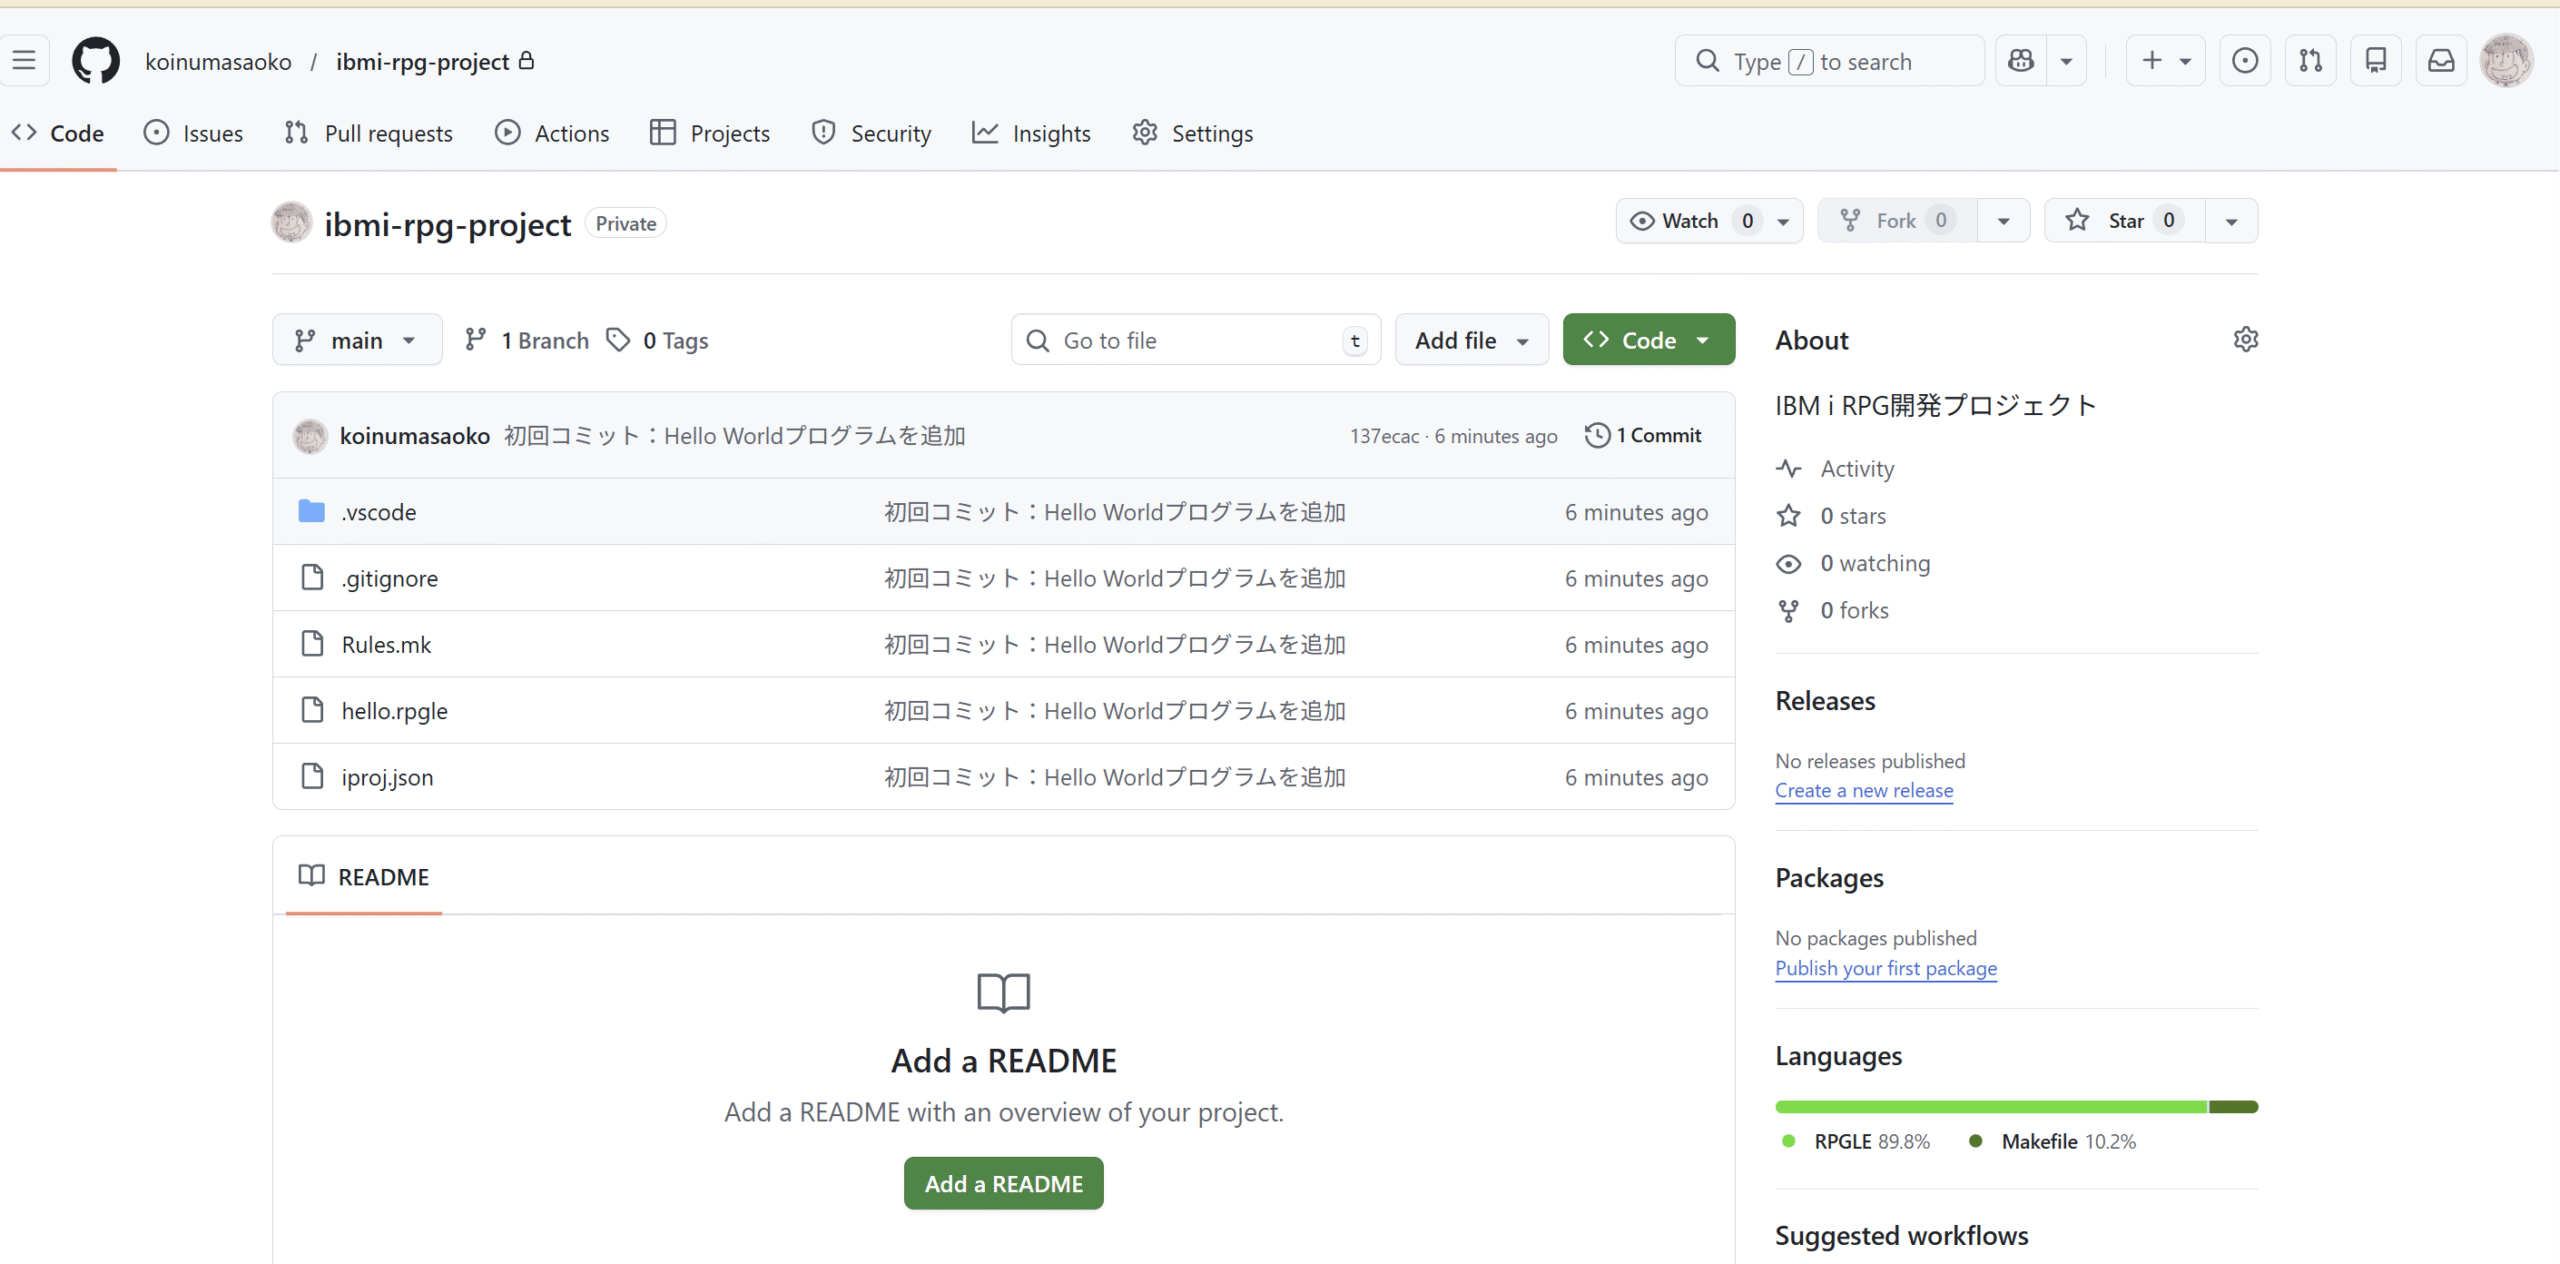Open Copilot chat icon
The image size is (2560, 1264).
click(x=2021, y=61)
